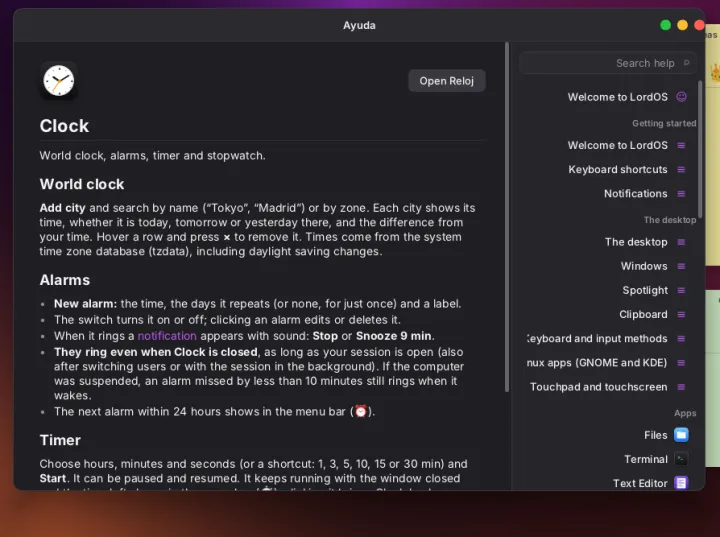This screenshot has height=537, width=720.
Task: Click the Open Reloj button
Action: tap(446, 81)
